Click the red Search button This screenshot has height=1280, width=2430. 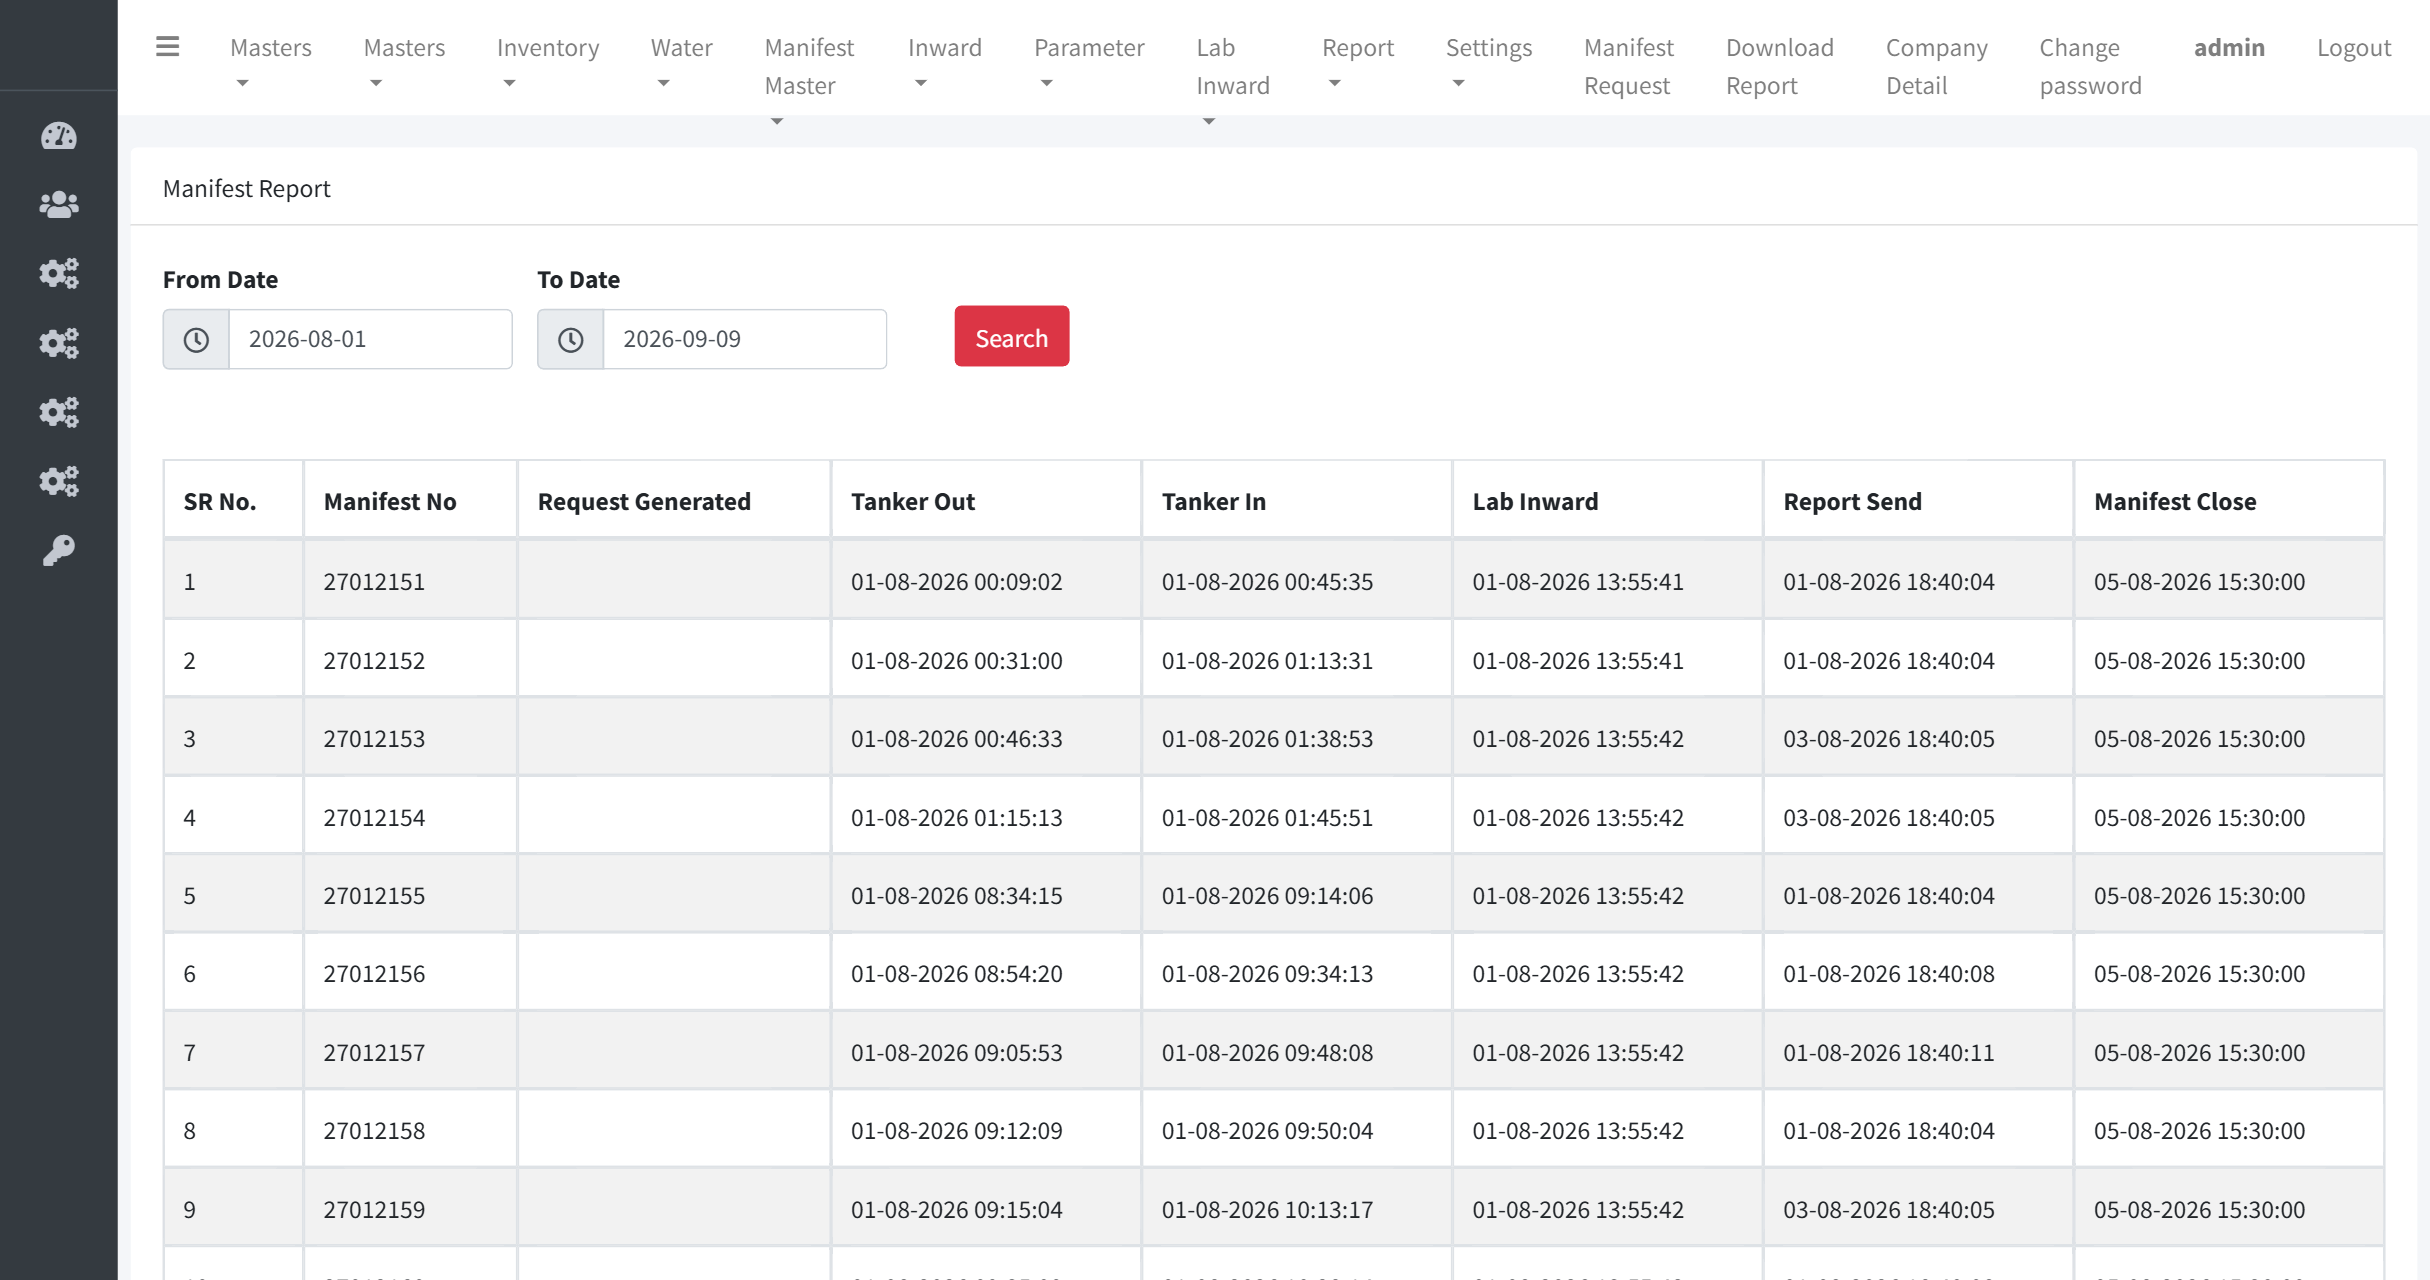click(x=1012, y=337)
